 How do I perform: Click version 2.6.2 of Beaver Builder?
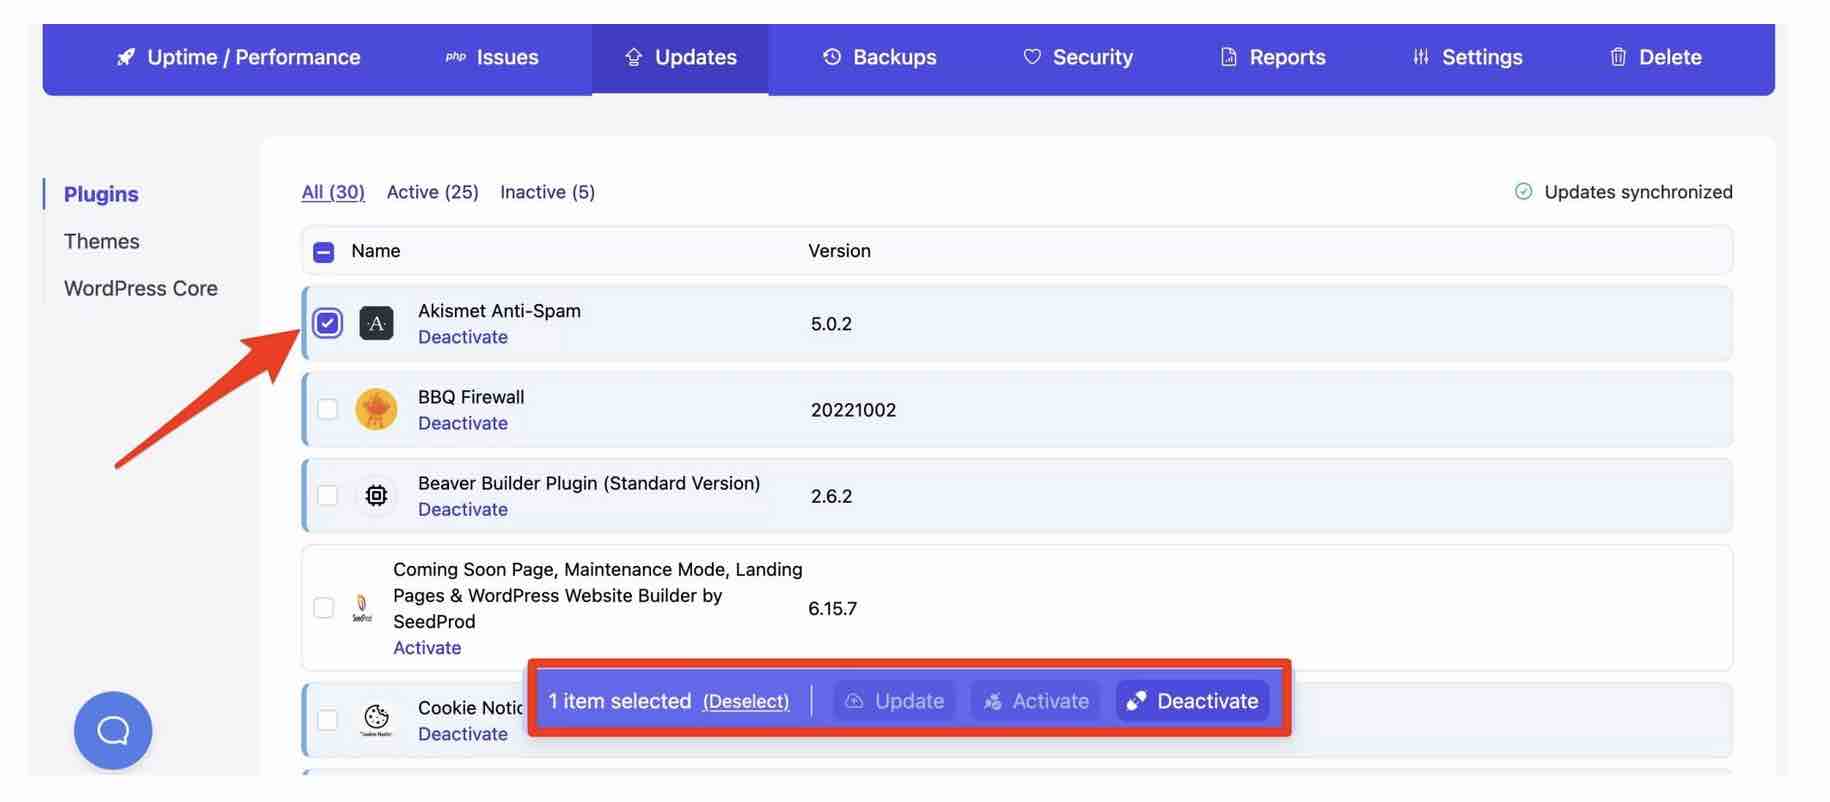point(831,496)
